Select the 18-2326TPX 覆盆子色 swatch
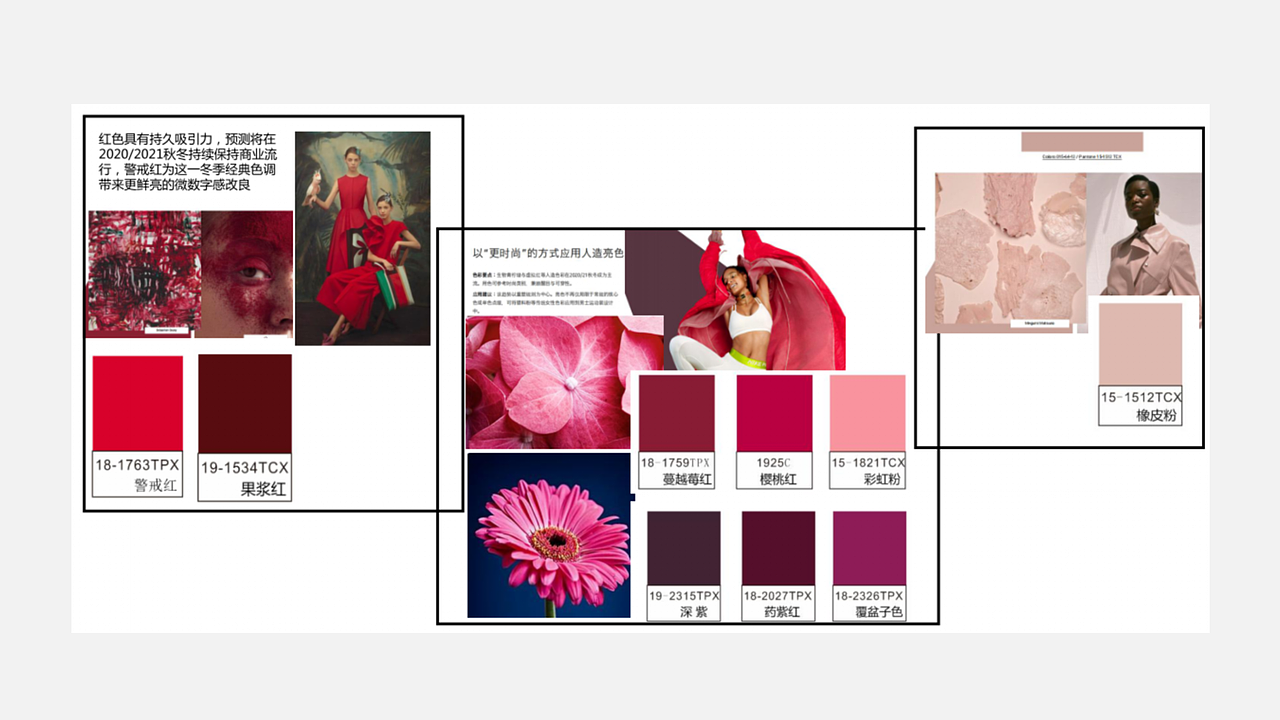 tap(869, 548)
